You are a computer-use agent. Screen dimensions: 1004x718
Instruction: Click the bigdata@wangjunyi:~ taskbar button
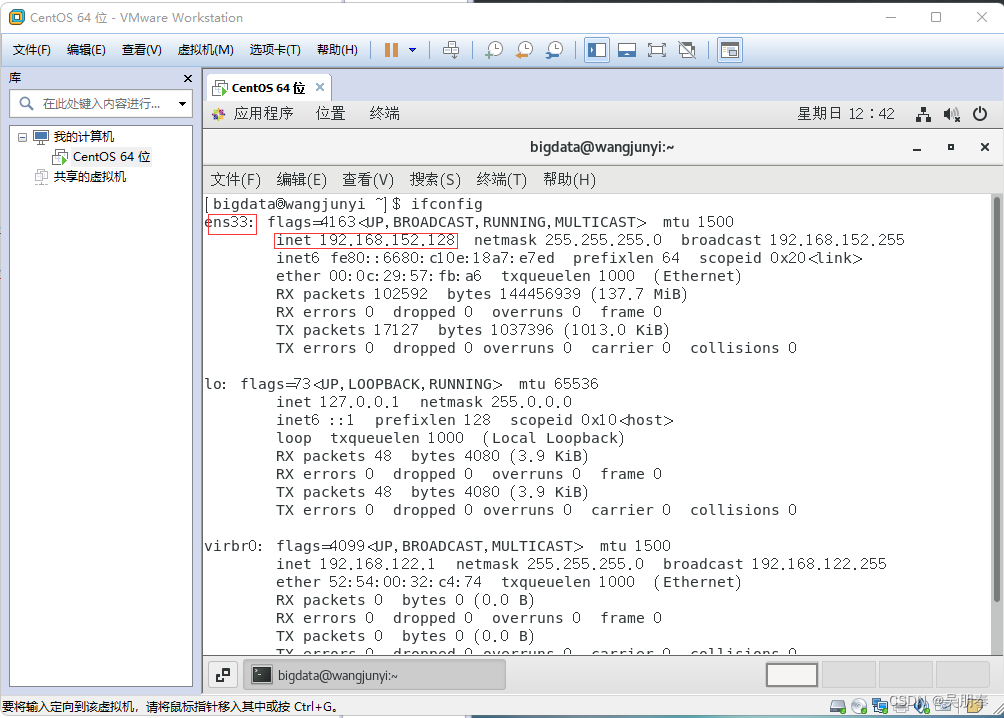coord(375,675)
